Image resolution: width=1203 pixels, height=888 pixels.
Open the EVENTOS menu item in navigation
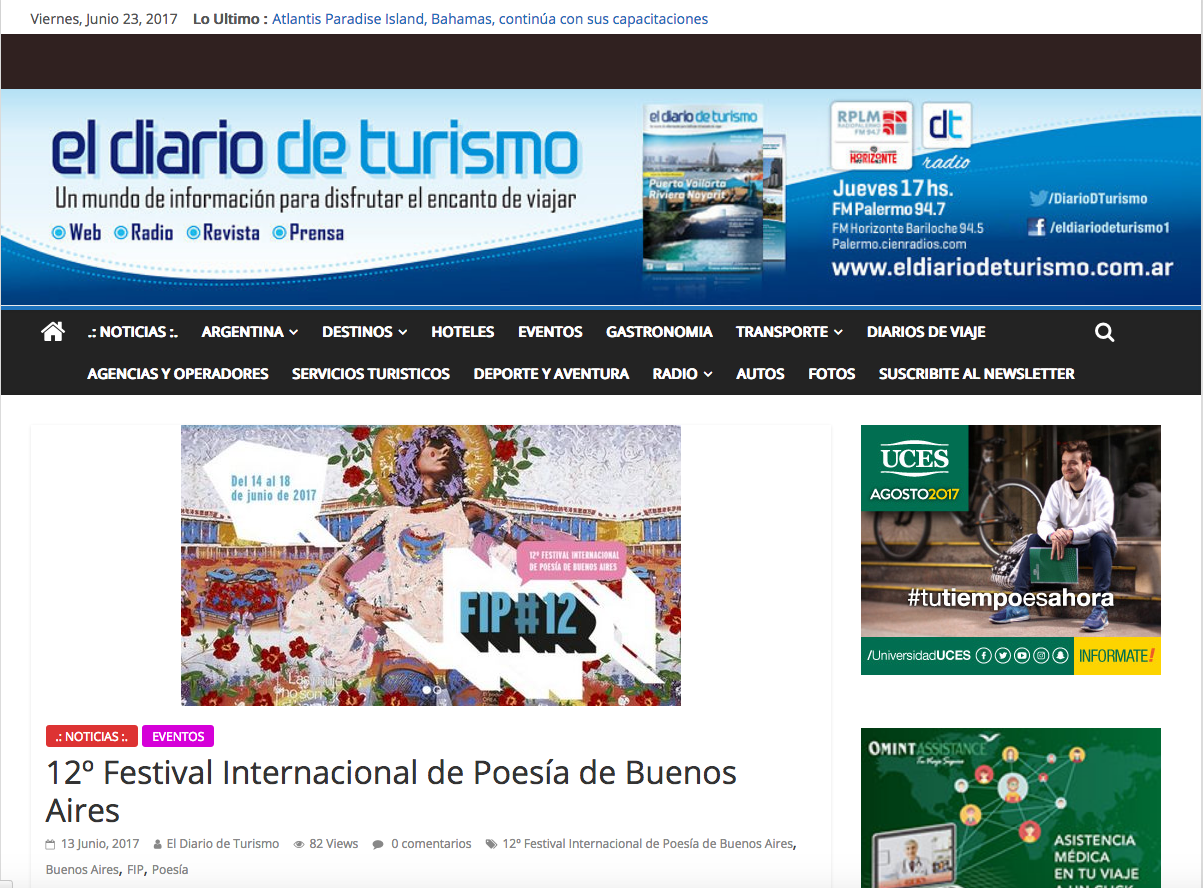(550, 332)
